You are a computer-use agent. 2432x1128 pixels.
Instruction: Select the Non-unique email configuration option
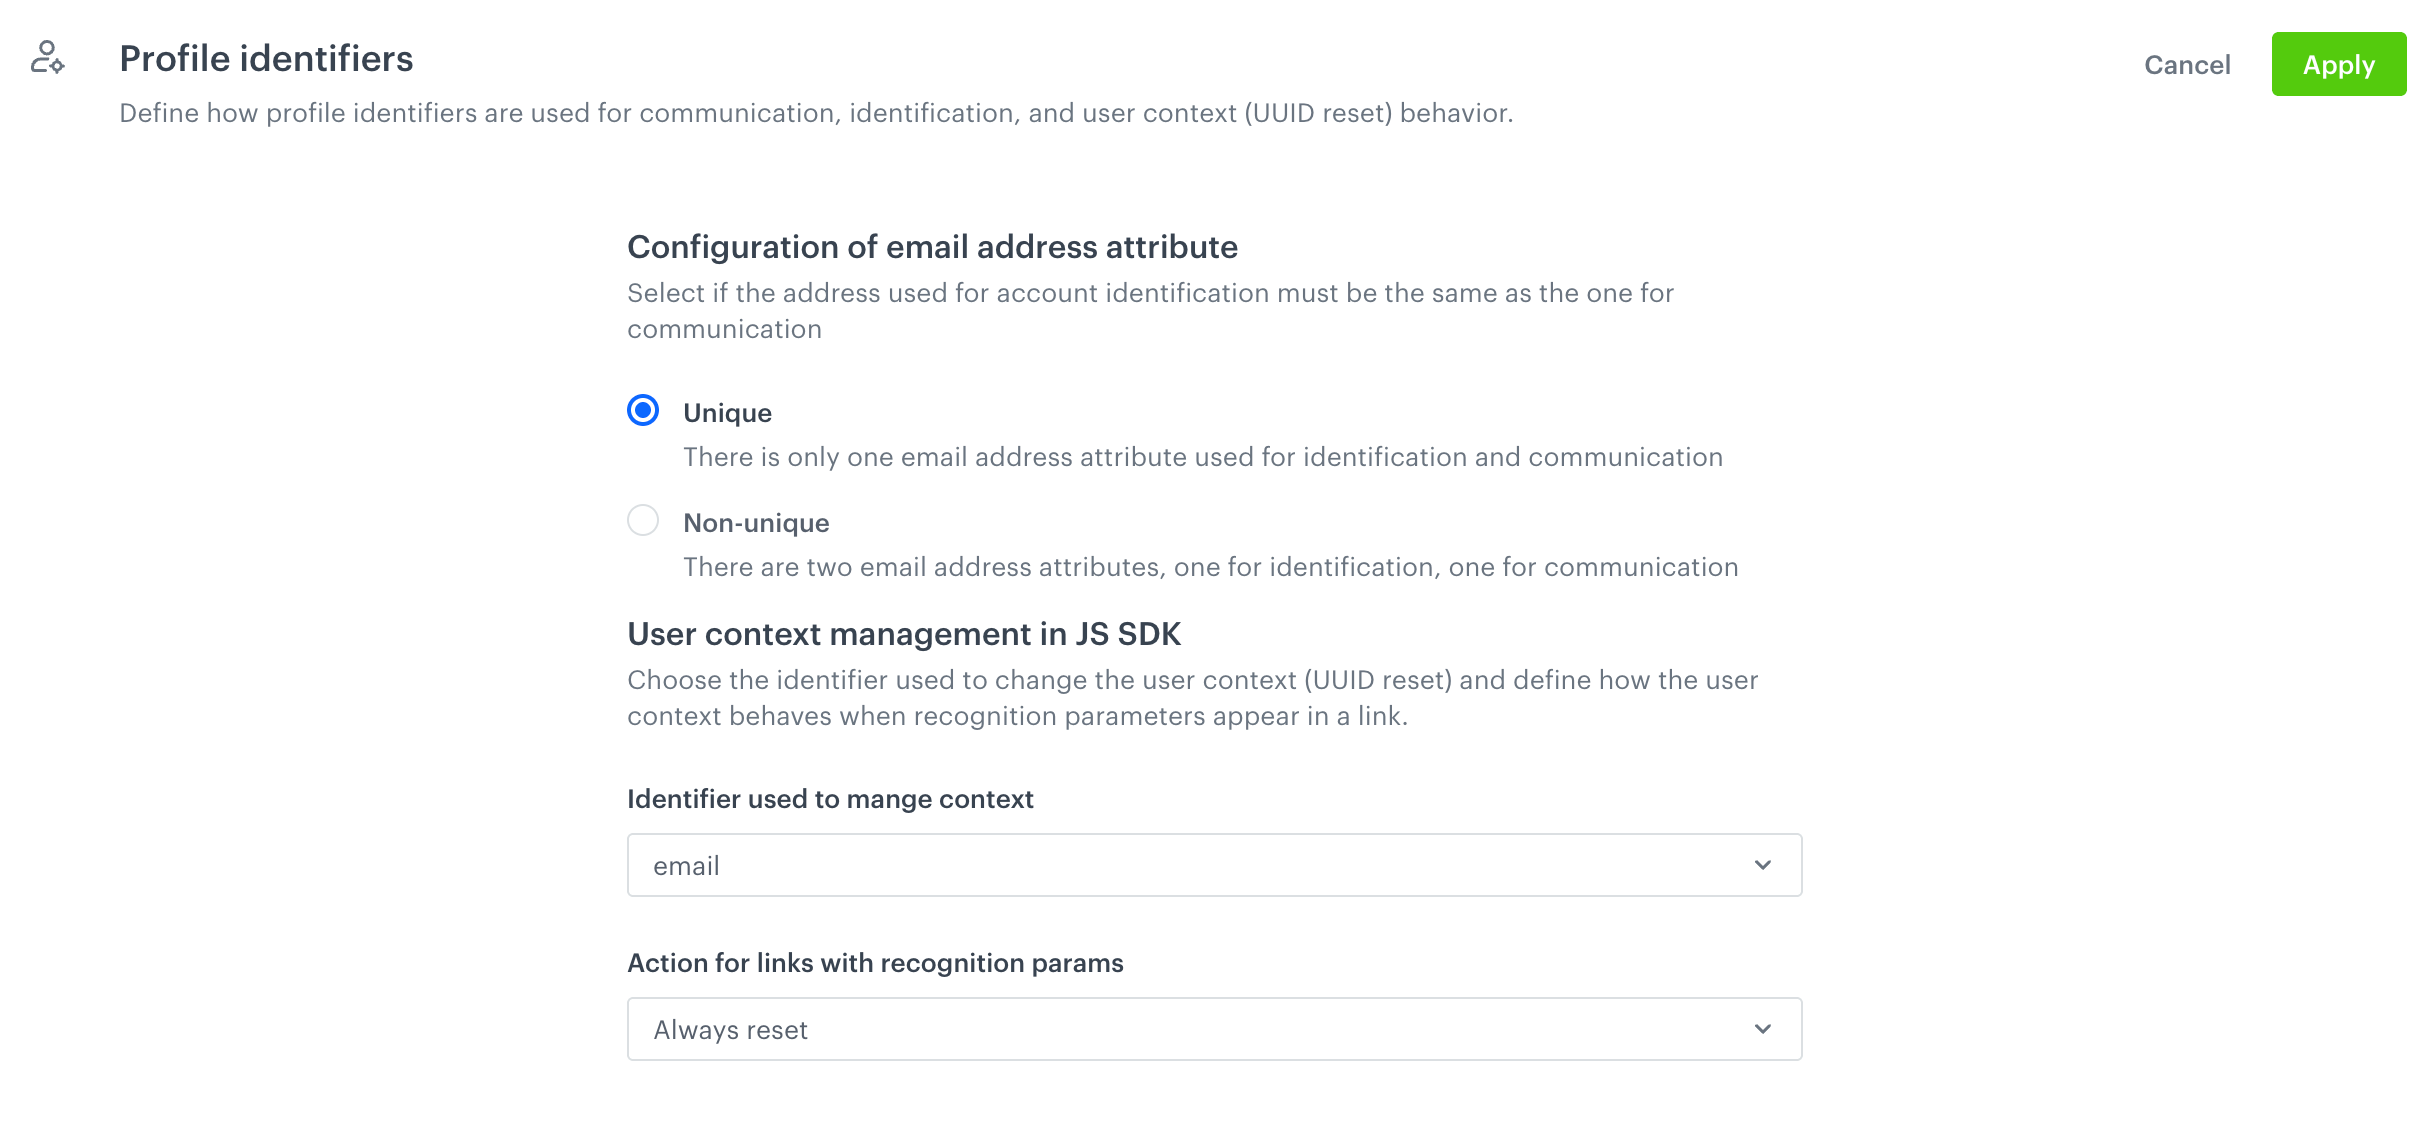[x=643, y=520]
